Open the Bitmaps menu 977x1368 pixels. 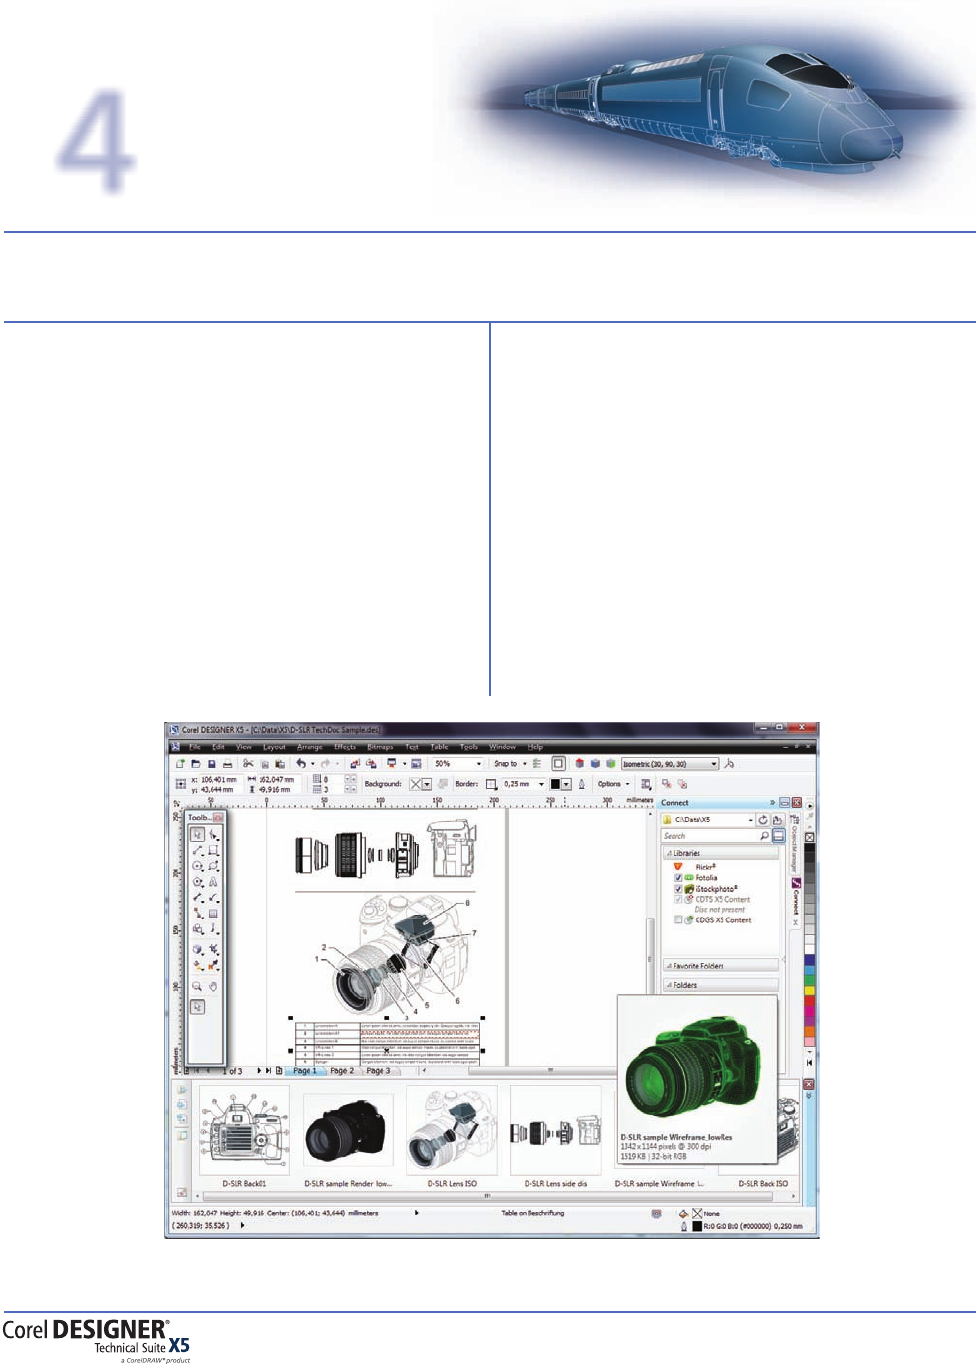click(379, 747)
